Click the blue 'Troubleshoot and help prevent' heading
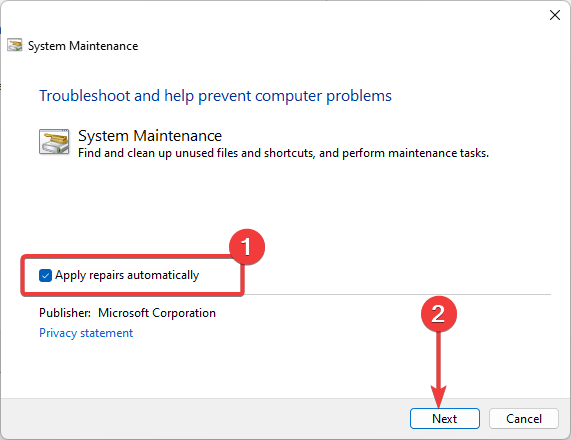This screenshot has width=571, height=440. (x=215, y=96)
